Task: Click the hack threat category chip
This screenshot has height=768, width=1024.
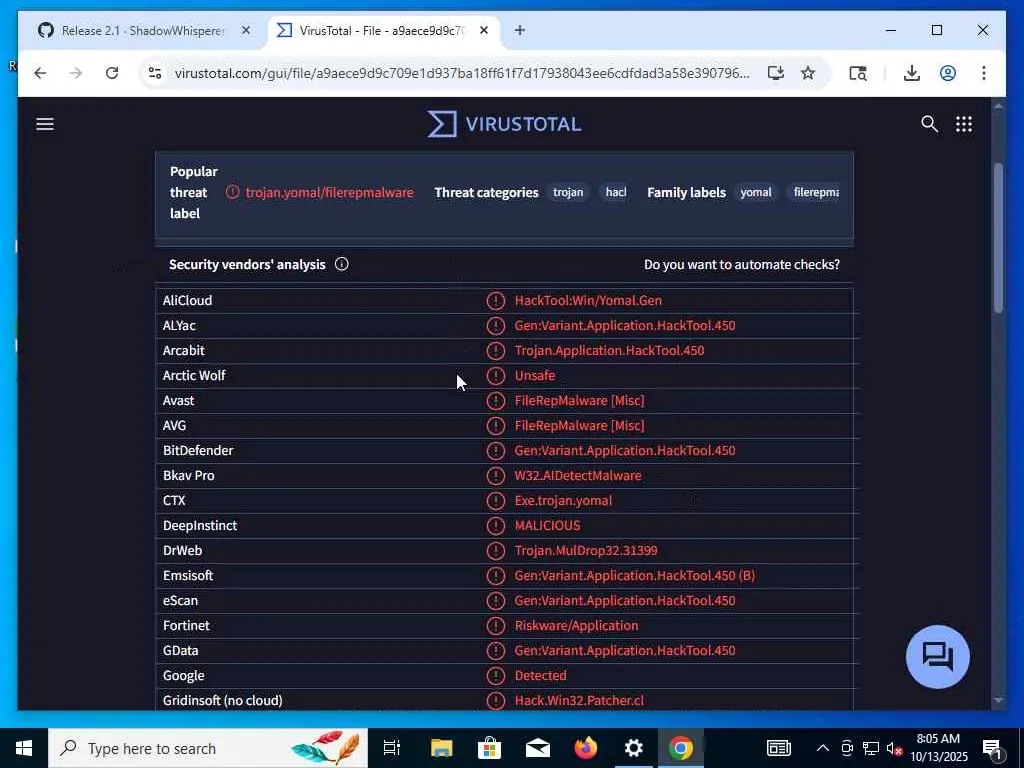Action: point(615,192)
